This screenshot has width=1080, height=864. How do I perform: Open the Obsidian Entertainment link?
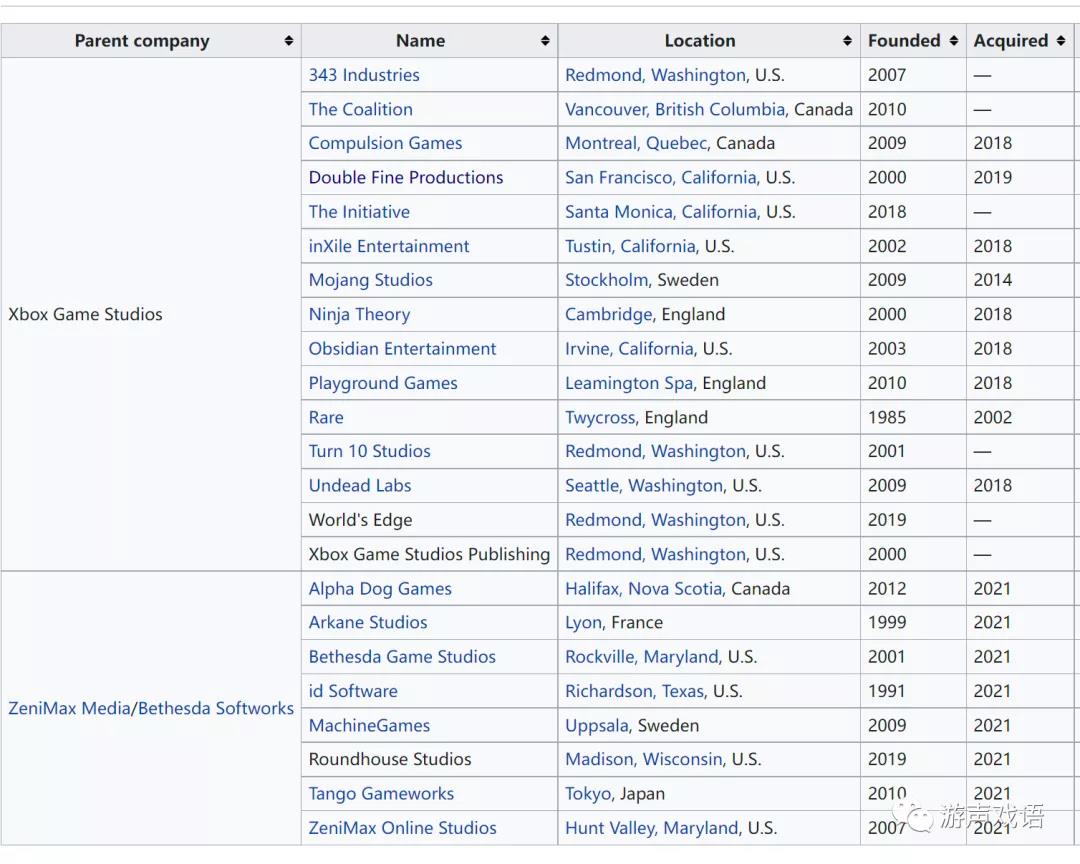(x=402, y=349)
